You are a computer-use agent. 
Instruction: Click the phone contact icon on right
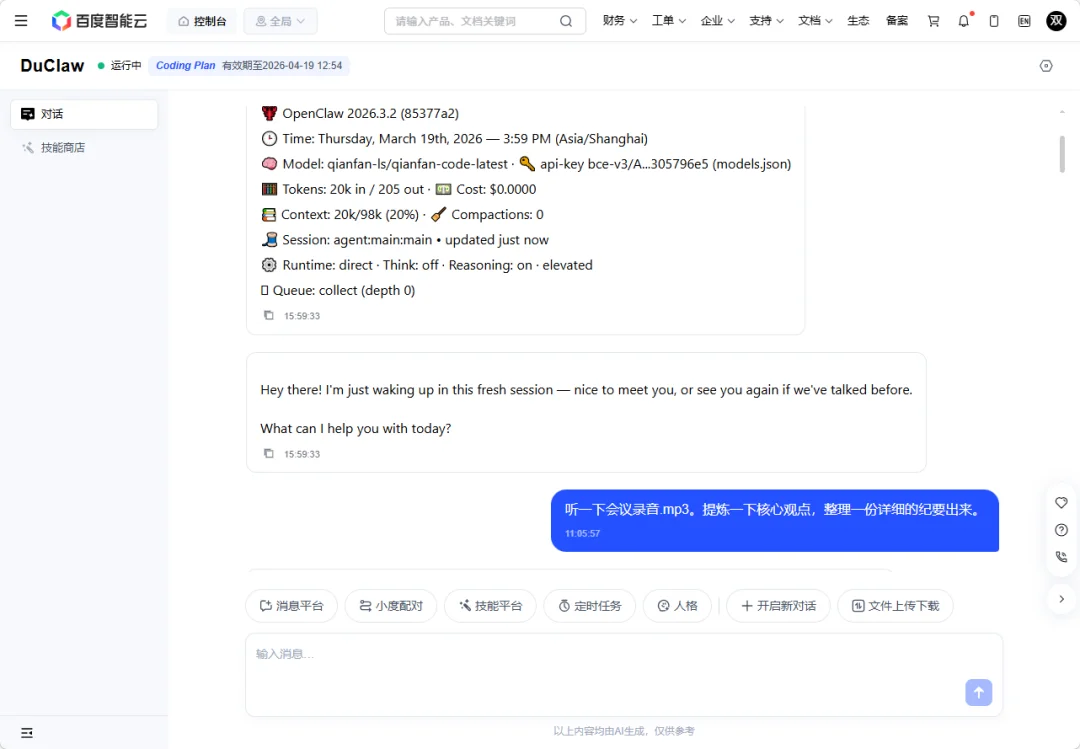(1061, 557)
